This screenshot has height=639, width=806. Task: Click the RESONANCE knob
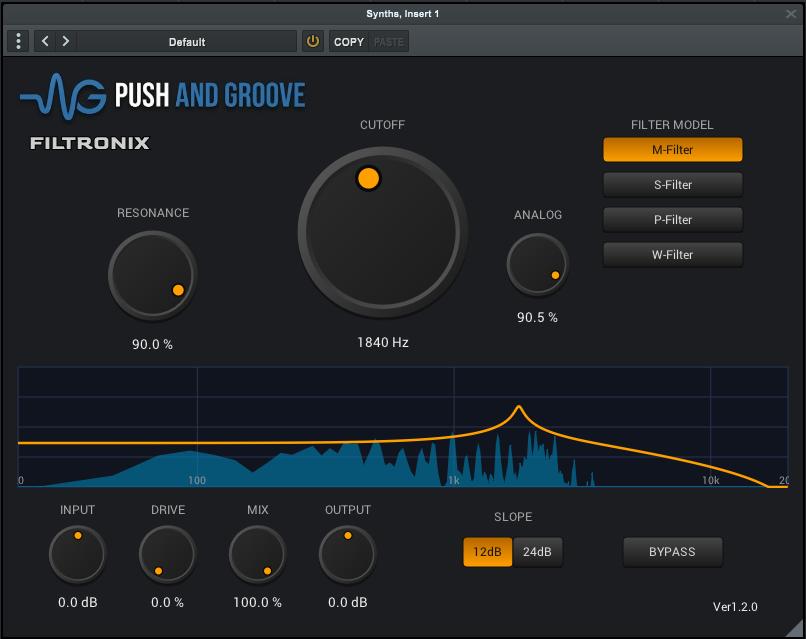(153, 275)
